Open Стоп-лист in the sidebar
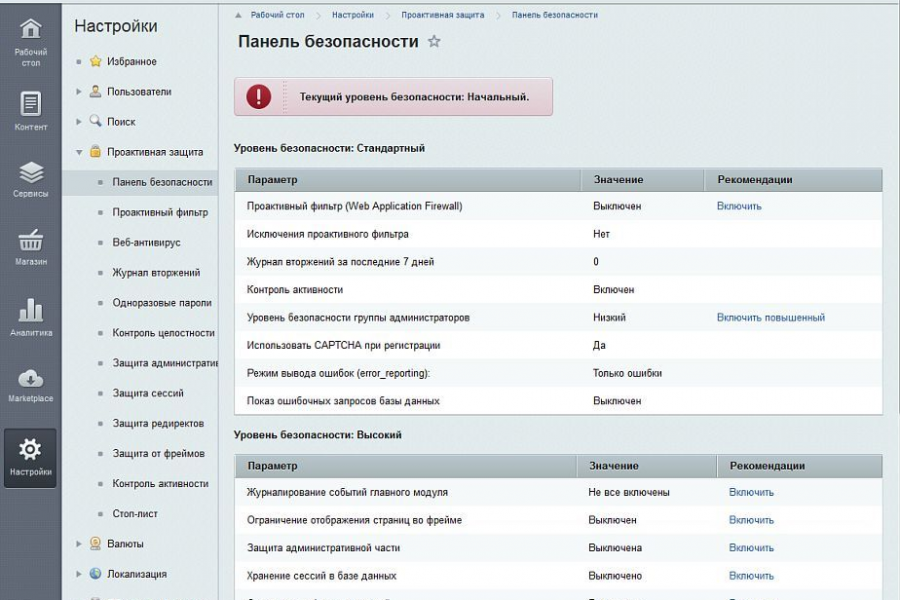This screenshot has width=900, height=600. [x=136, y=514]
